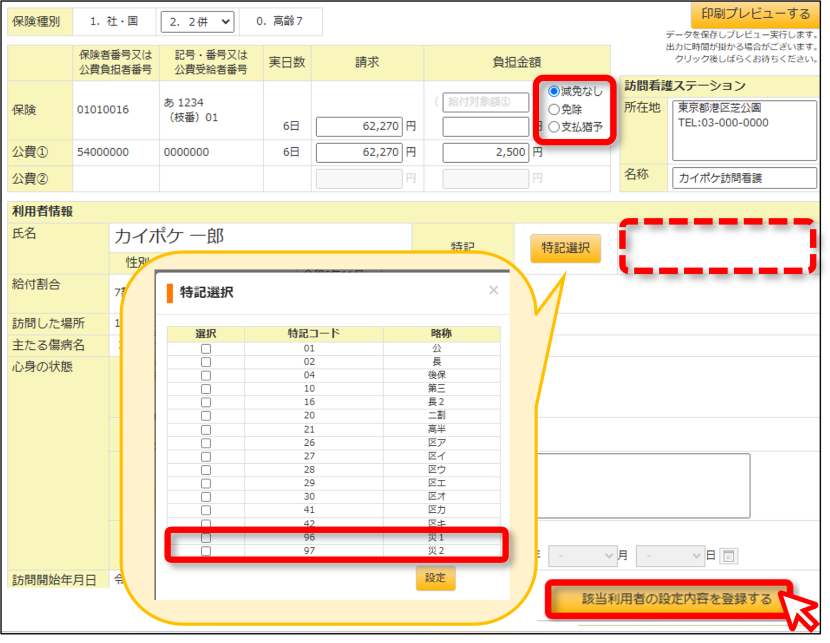
Task: Close the 特記選択 dialog with X
Action: tap(493, 290)
